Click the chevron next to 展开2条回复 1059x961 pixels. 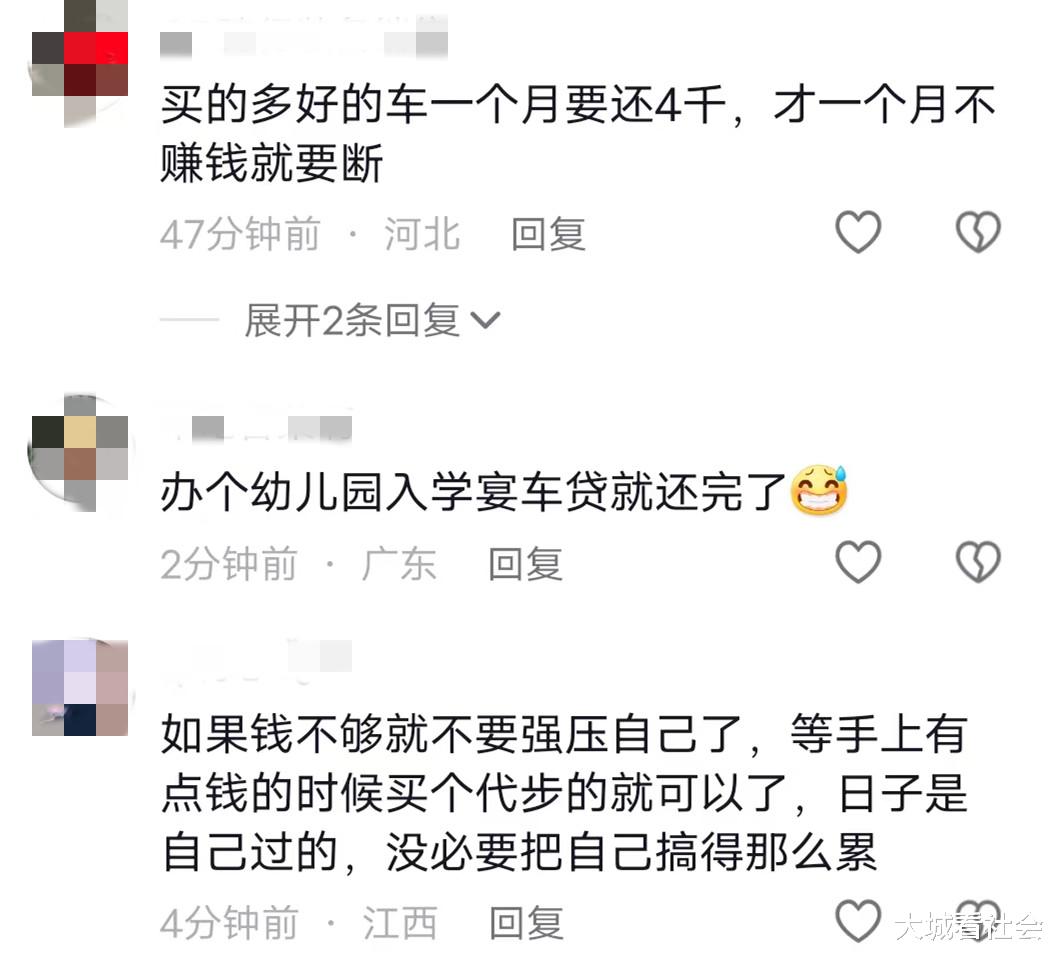pos(486,321)
